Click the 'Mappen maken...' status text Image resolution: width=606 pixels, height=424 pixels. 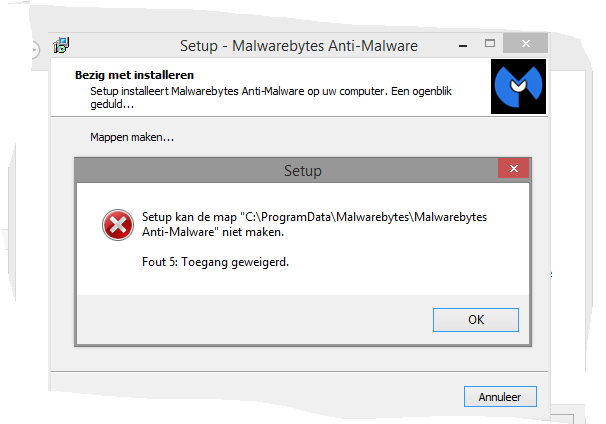(132, 137)
